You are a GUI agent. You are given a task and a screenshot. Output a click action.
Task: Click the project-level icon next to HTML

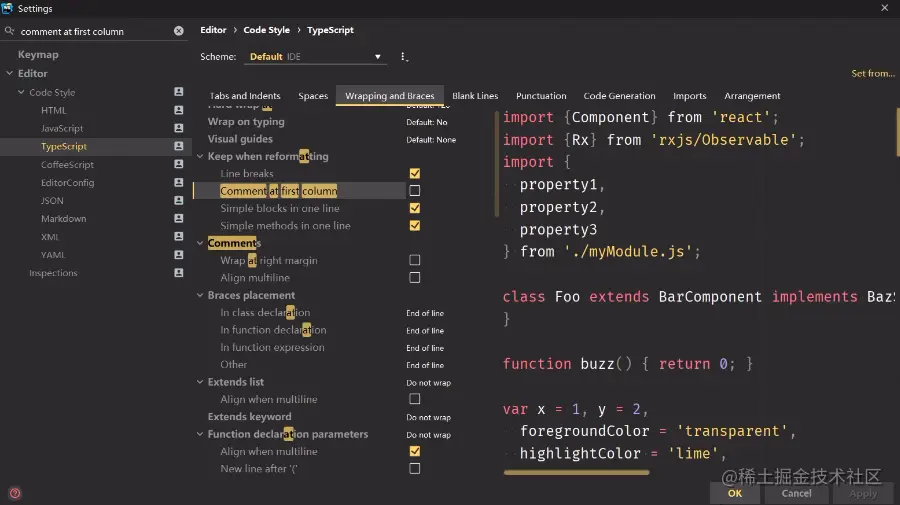tap(179, 110)
